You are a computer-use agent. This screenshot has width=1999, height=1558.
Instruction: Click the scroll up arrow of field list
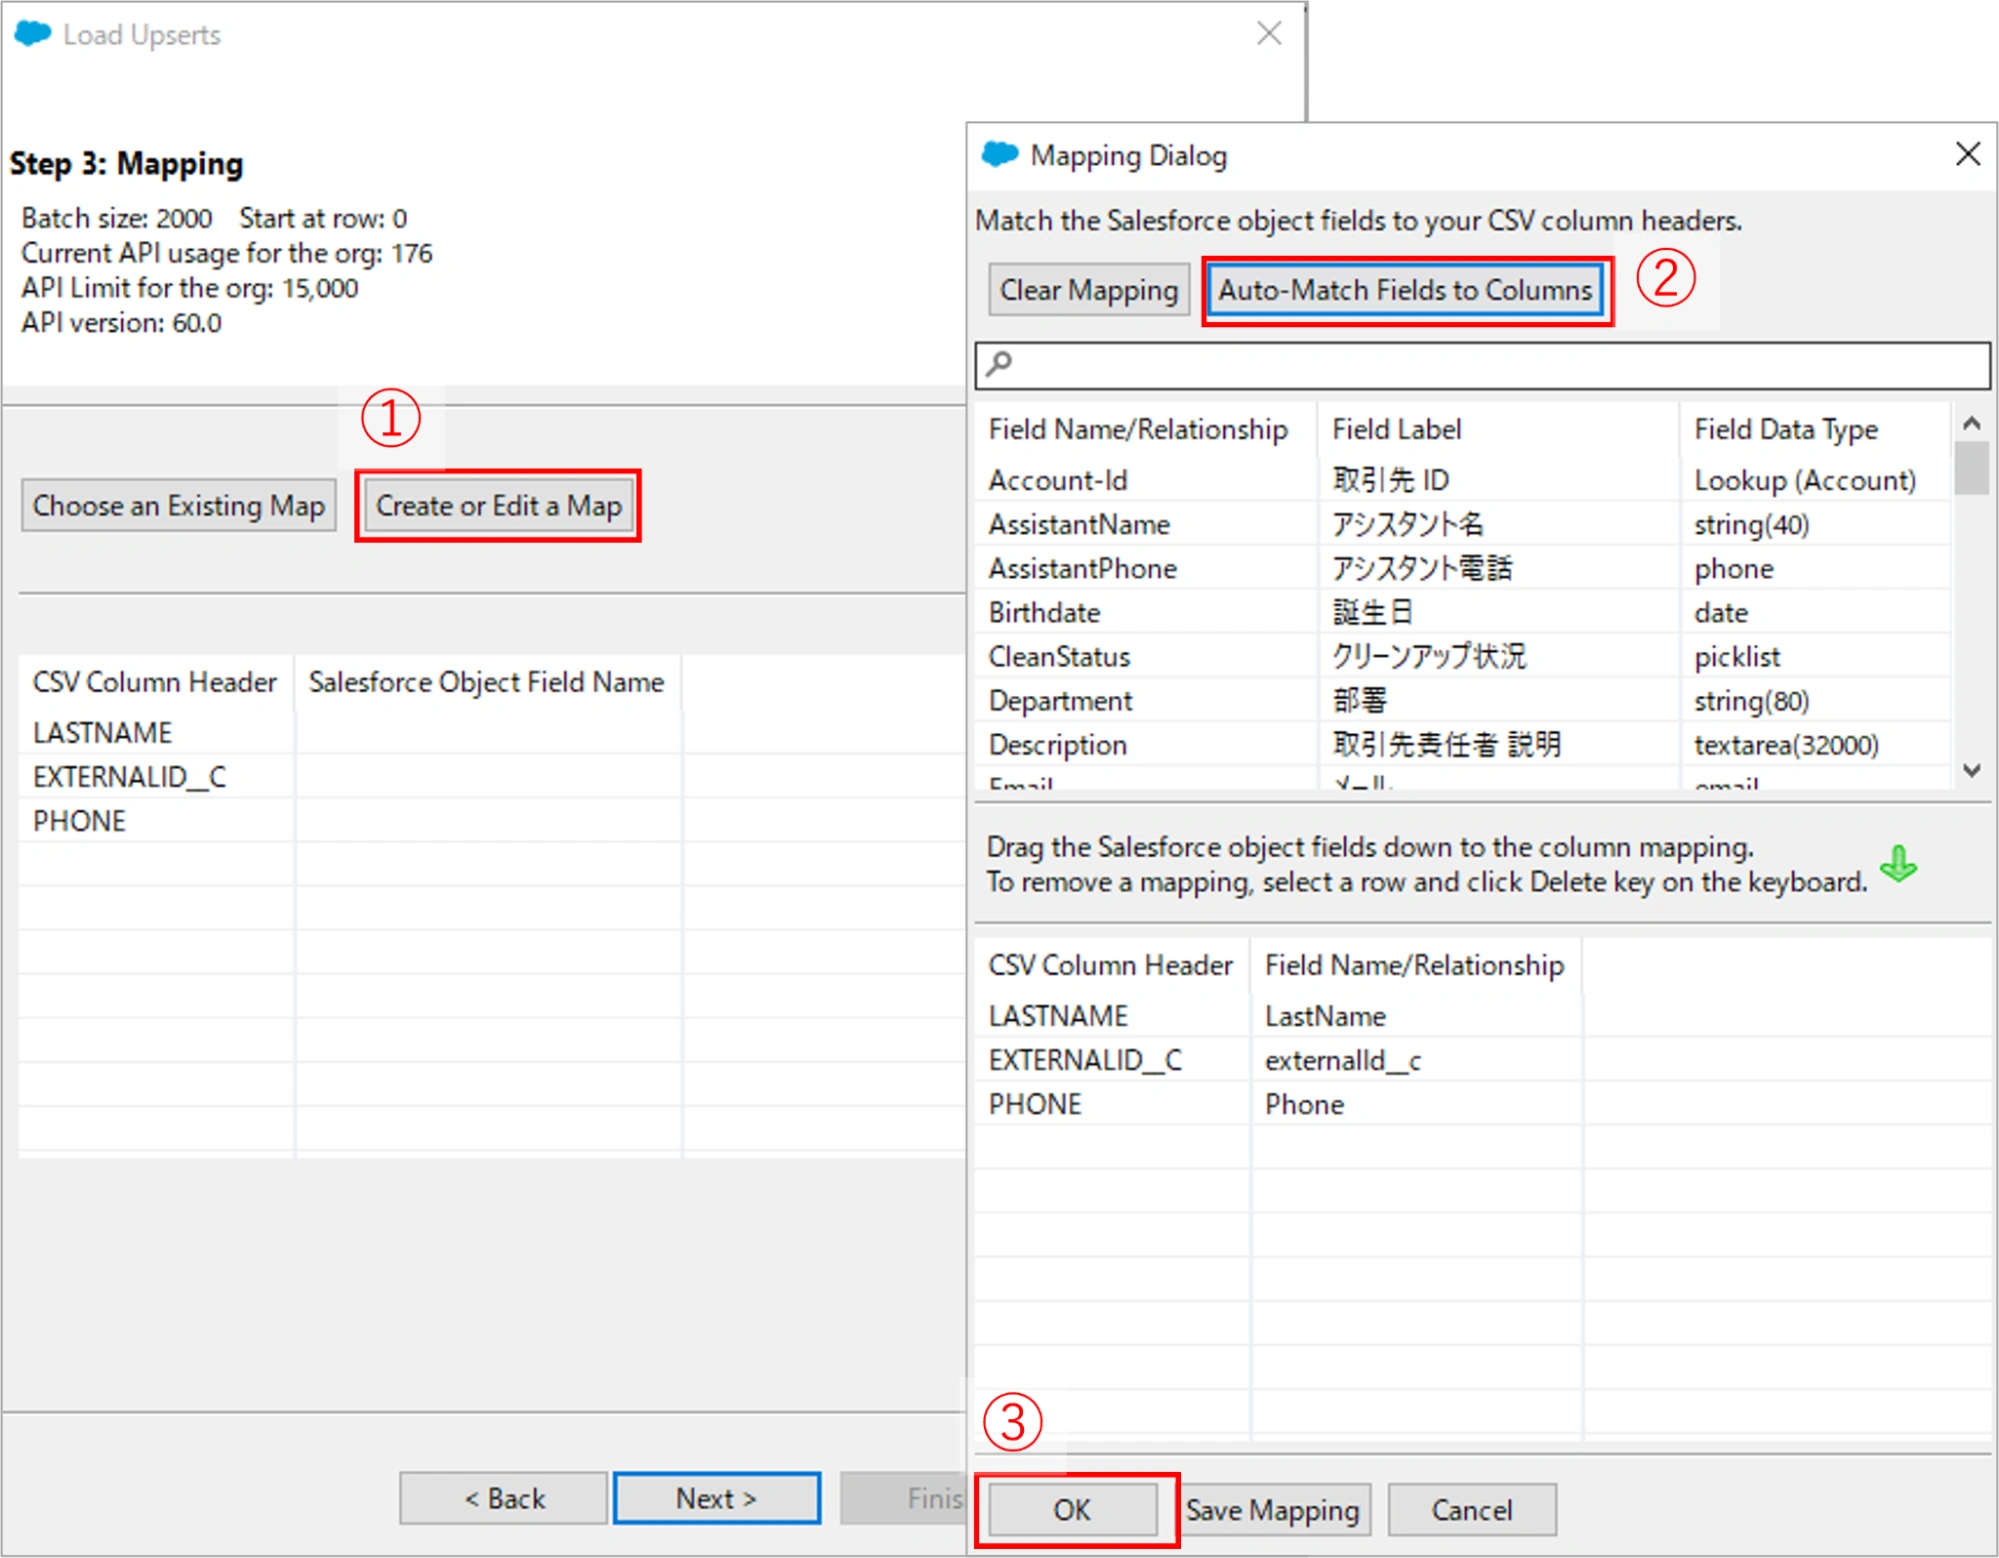(1971, 423)
